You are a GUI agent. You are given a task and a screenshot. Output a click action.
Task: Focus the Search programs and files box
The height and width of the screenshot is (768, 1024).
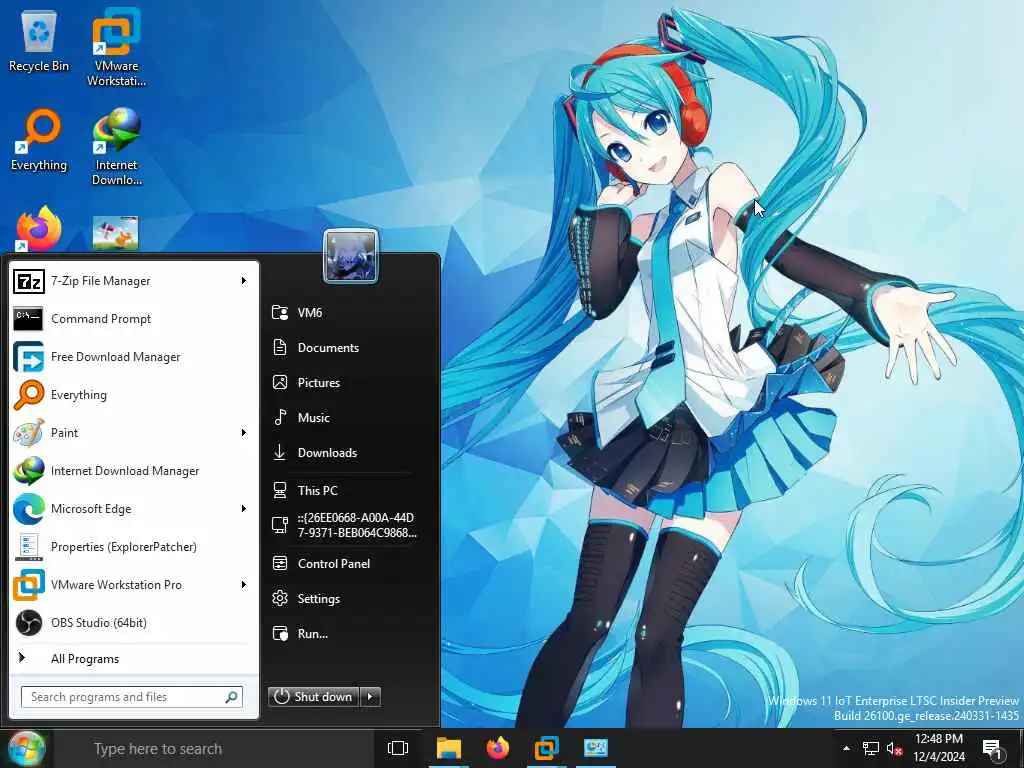pos(132,697)
